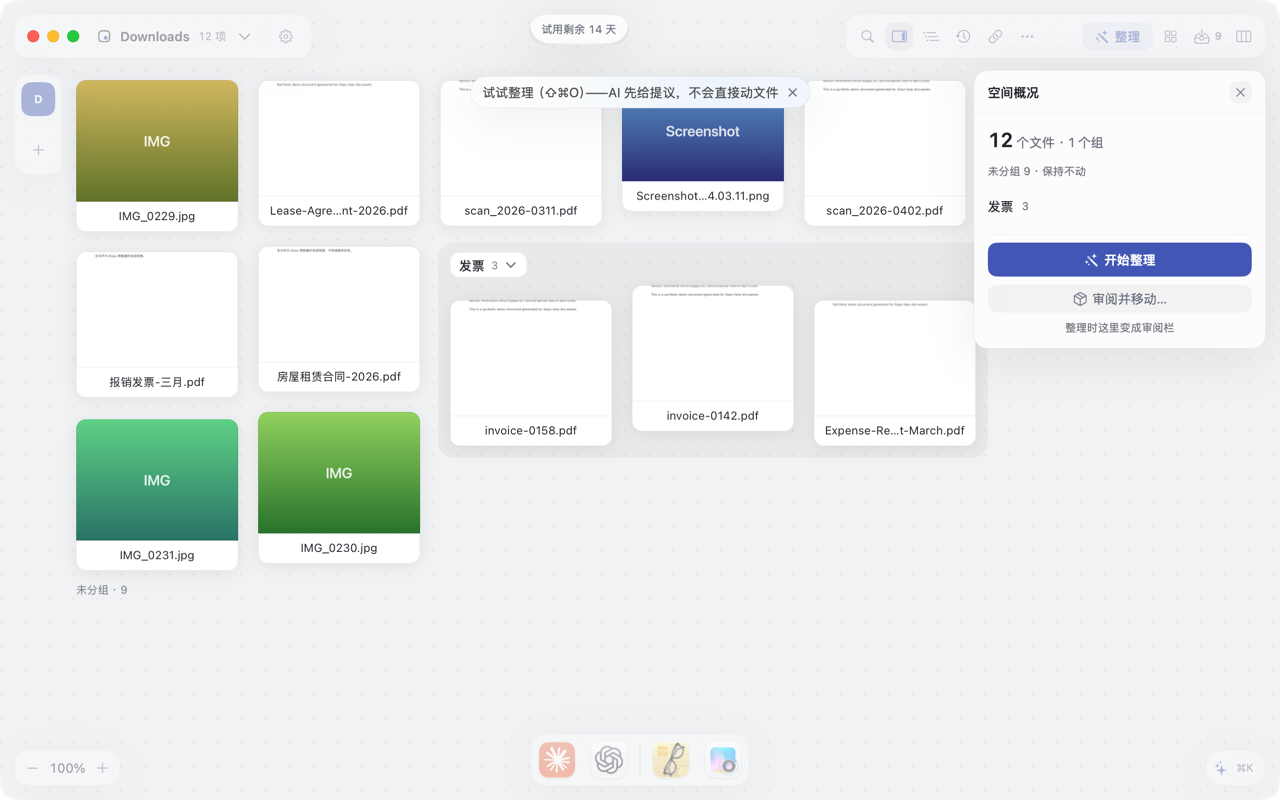Switch to list view icon
Screen dimensions: 1280x800
(931, 36)
